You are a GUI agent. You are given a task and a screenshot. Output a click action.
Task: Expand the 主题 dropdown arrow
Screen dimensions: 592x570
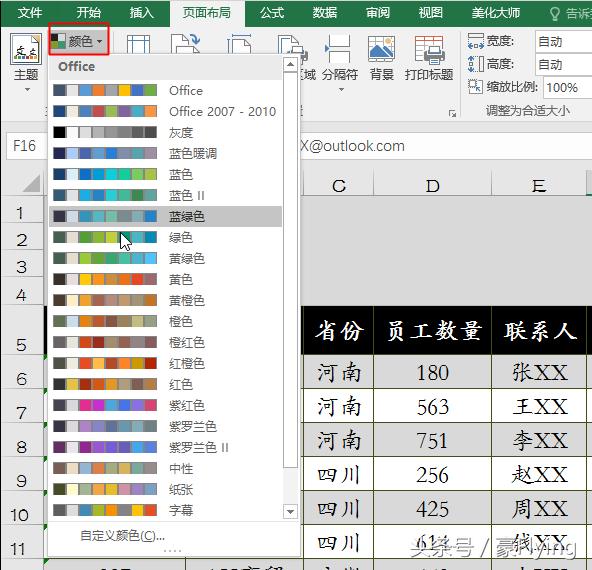click(x=27, y=90)
